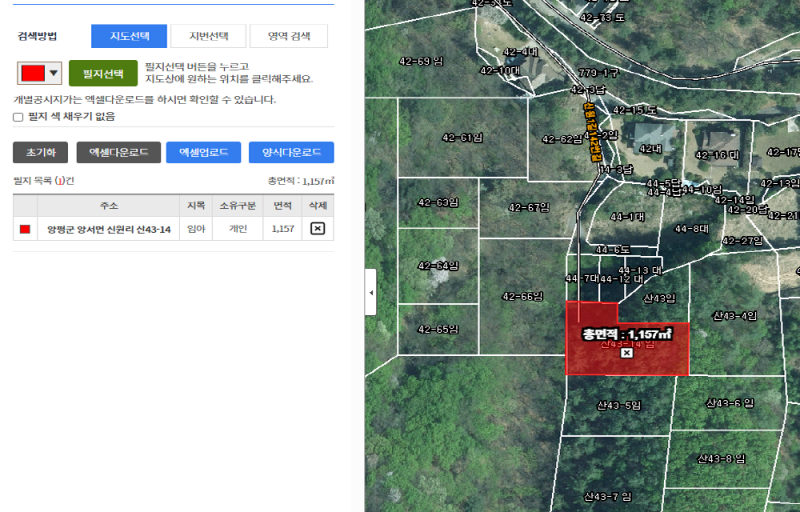Click the red square icon in parcel row
800x512 pixels.
tap(25, 229)
